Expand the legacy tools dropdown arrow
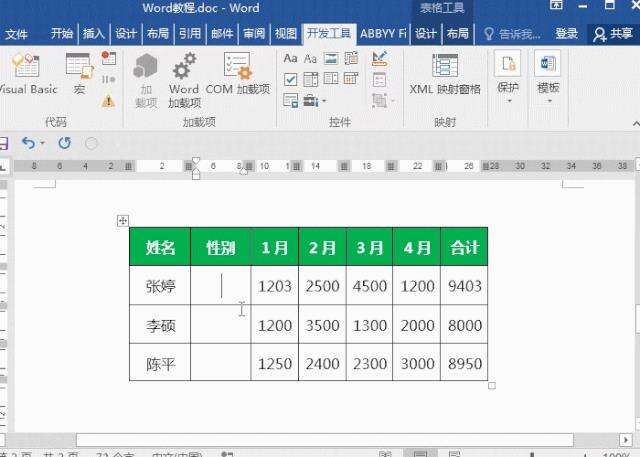Viewport: 640px width, 457px height. pyautogui.click(x=324, y=100)
